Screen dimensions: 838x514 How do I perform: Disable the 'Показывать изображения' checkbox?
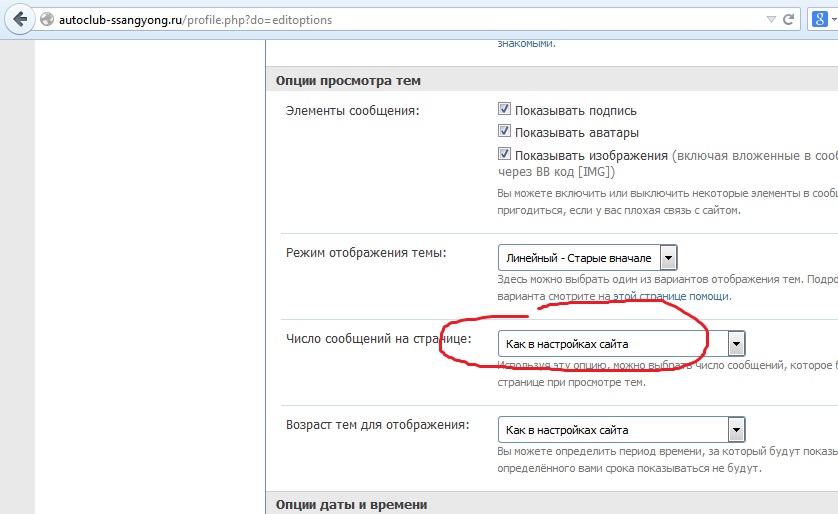click(505, 155)
